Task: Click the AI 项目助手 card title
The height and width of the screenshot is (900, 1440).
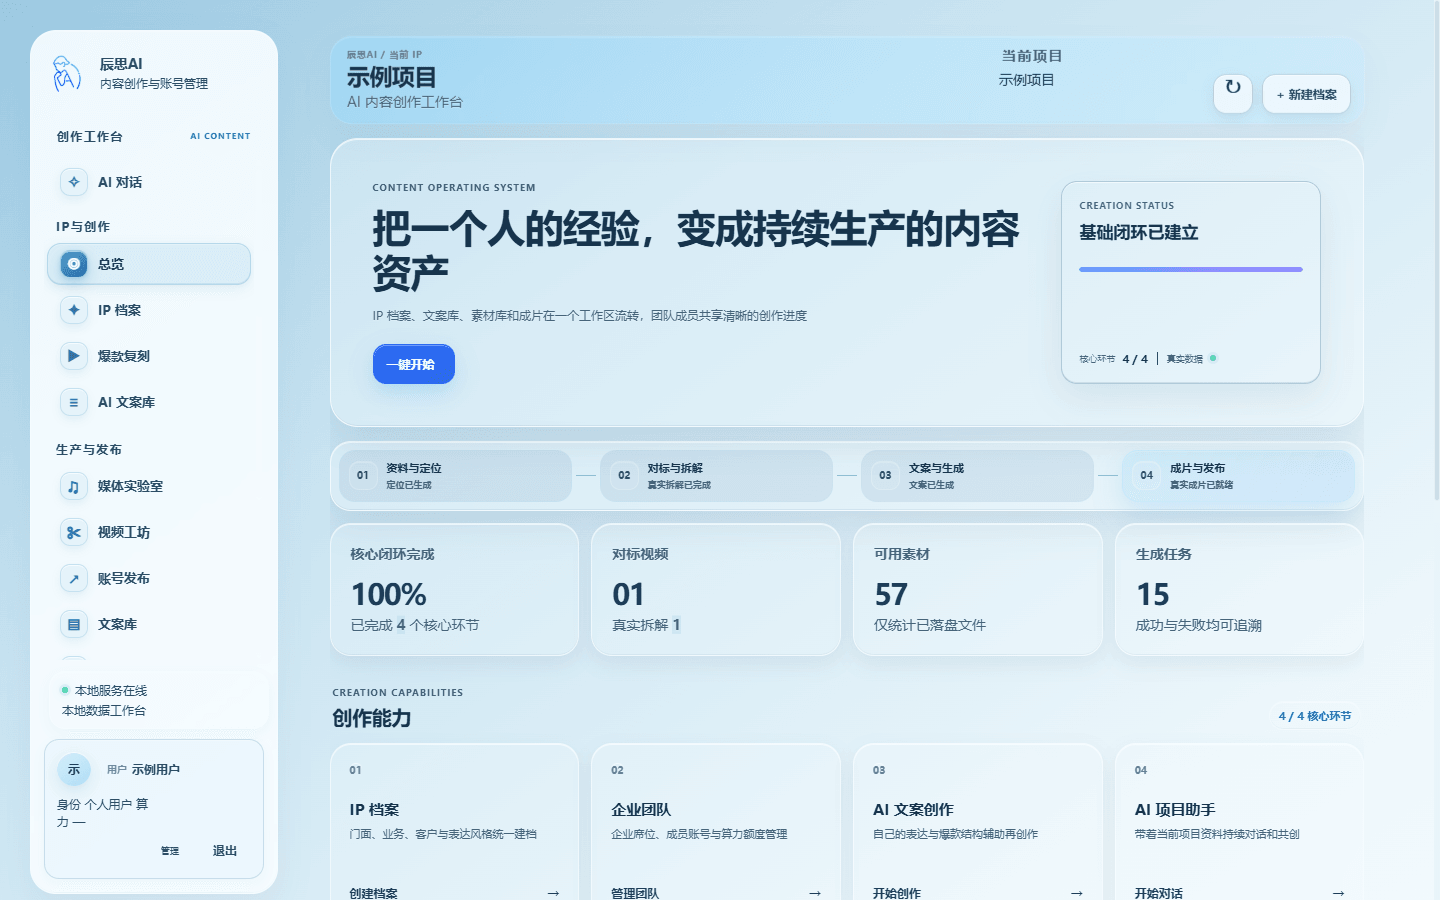Action: (x=1175, y=809)
